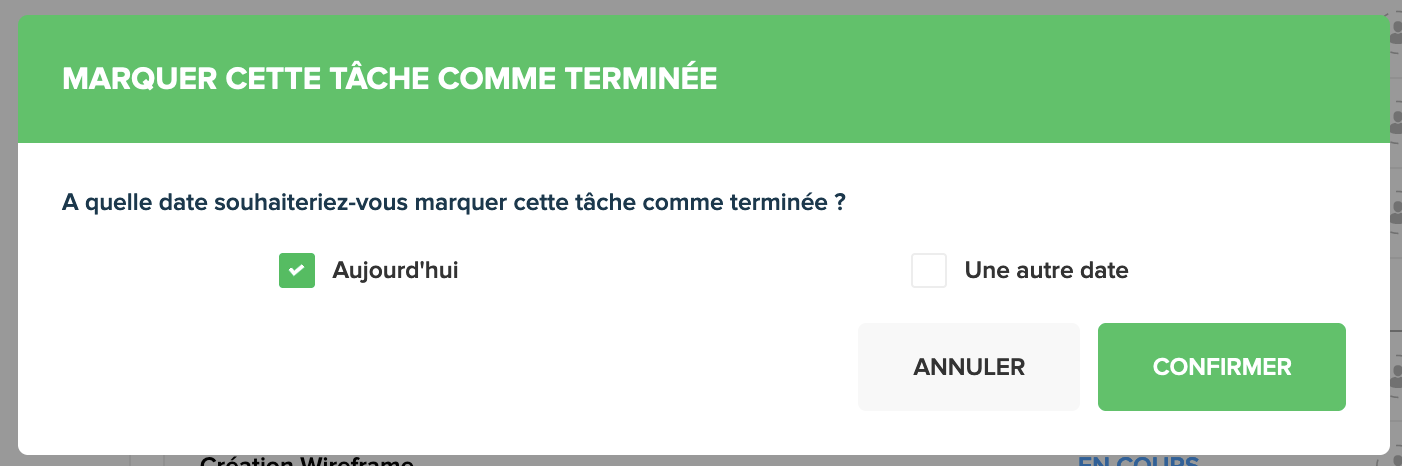The width and height of the screenshot is (1402, 466).
Task: Click the green checkmark icon beside Aujourd'hui
Action: (297, 270)
